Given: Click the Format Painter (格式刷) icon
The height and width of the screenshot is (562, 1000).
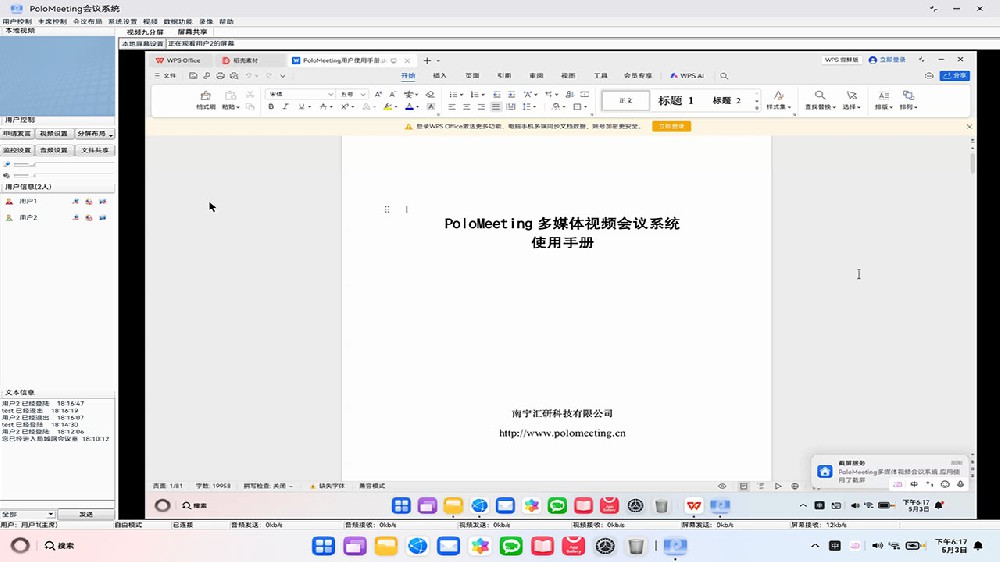Looking at the screenshot, I should point(206,100).
